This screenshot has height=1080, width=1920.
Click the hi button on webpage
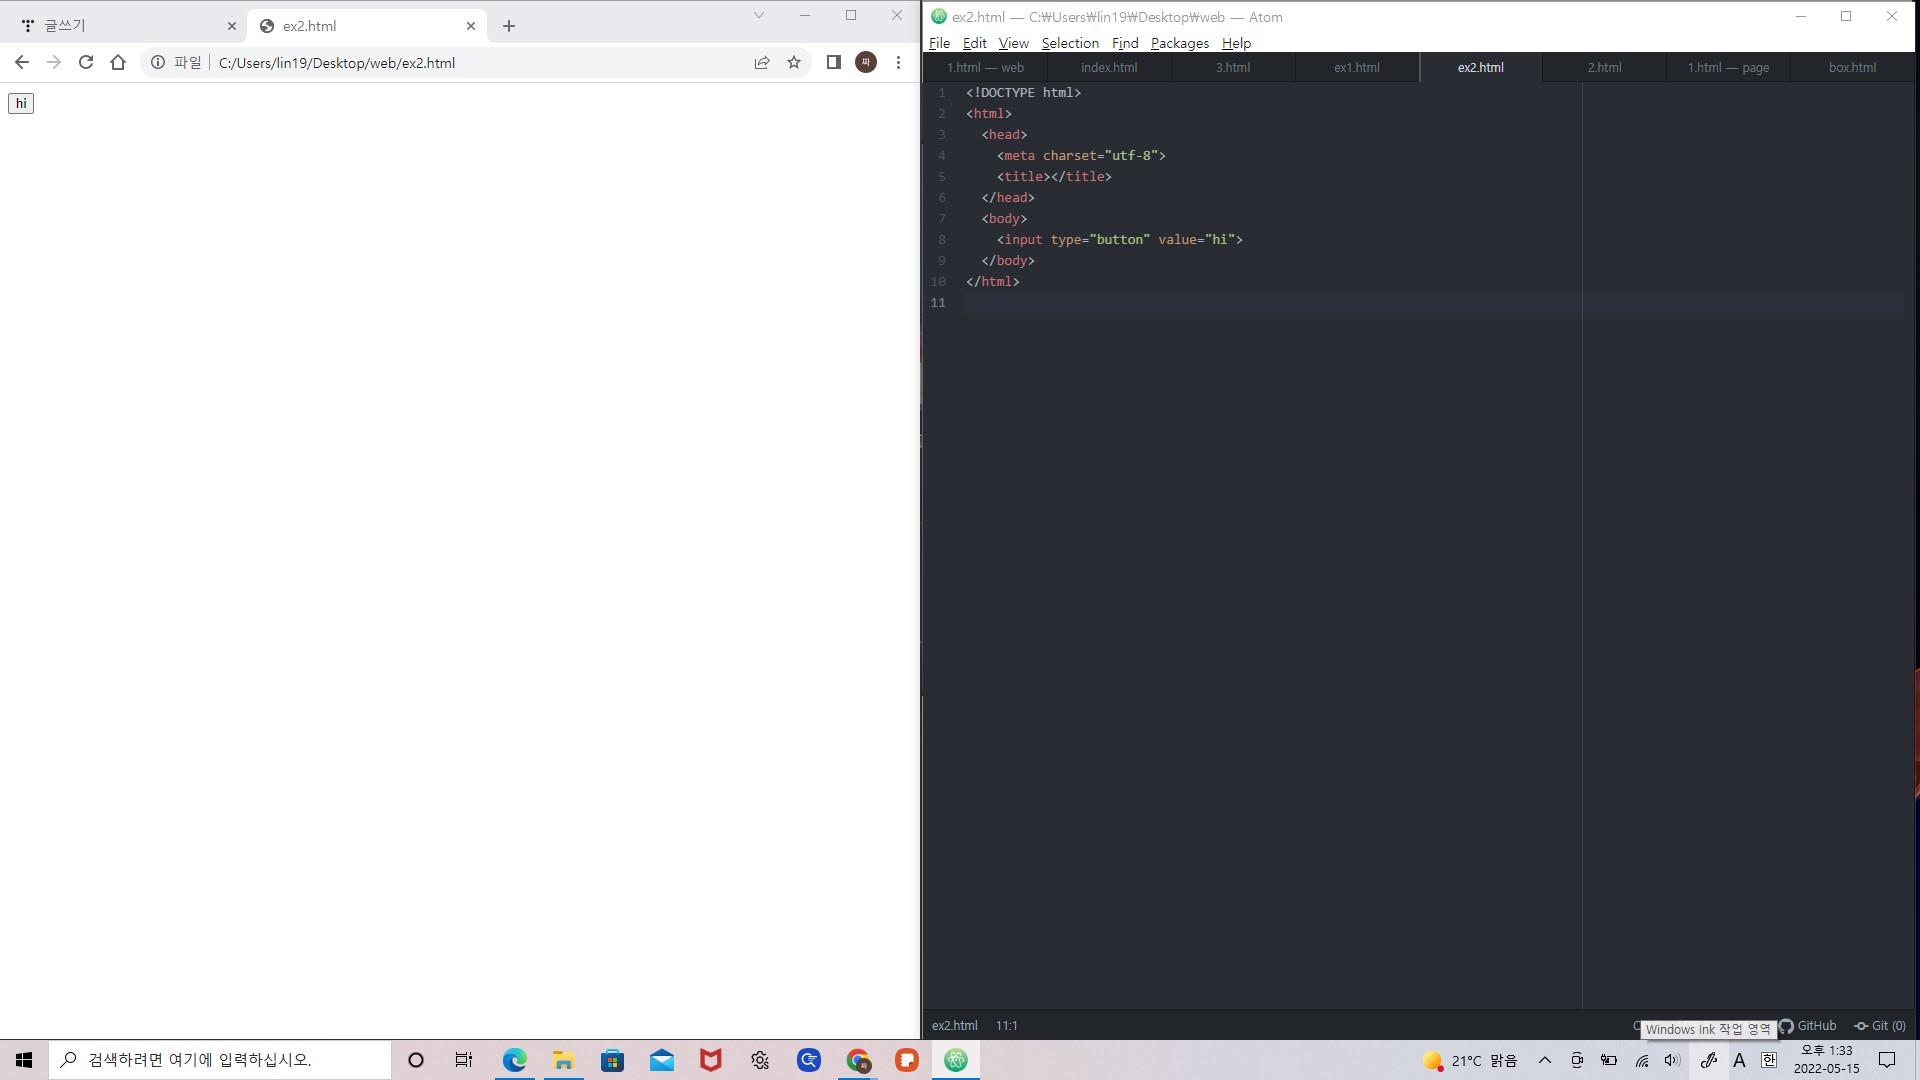coord(21,103)
